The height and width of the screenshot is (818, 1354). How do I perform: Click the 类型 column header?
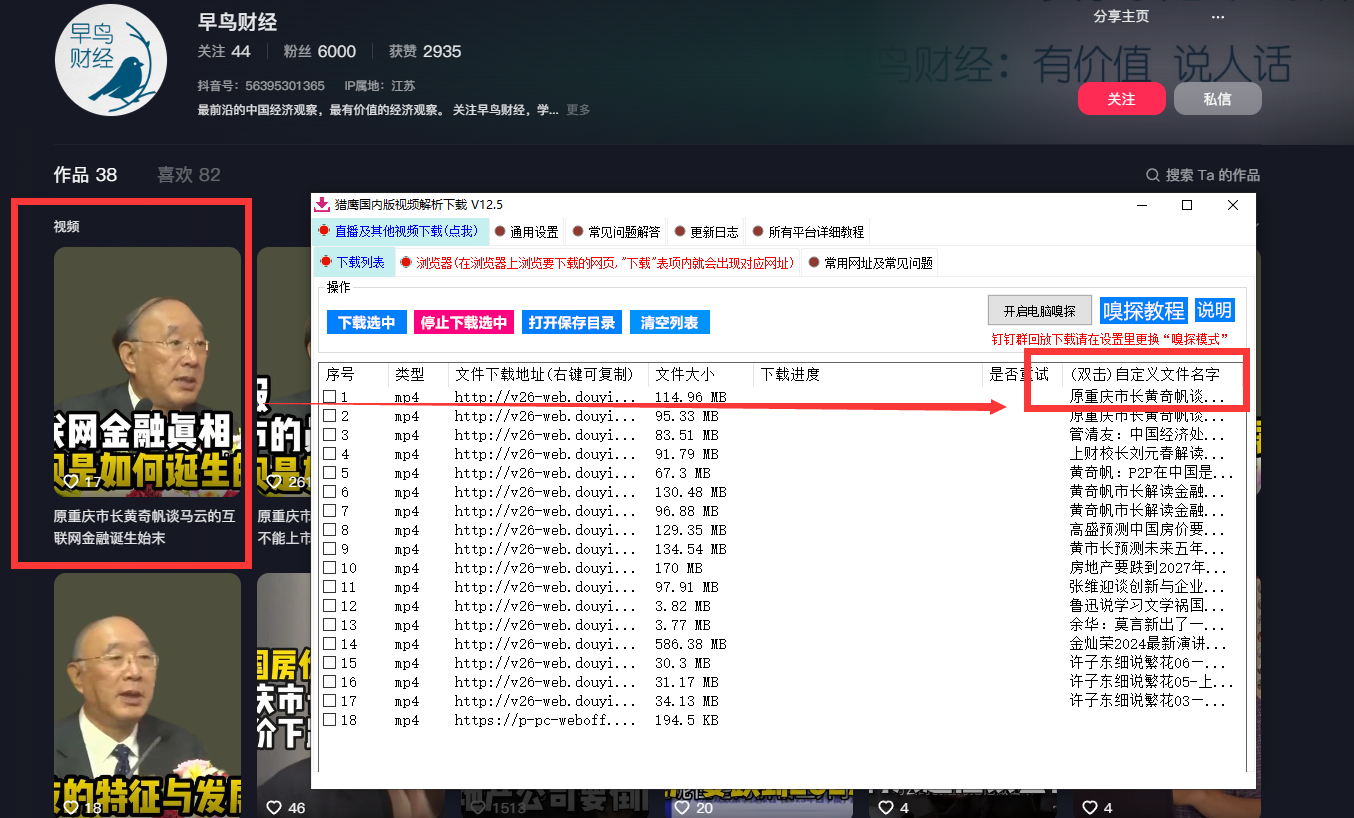[418, 375]
